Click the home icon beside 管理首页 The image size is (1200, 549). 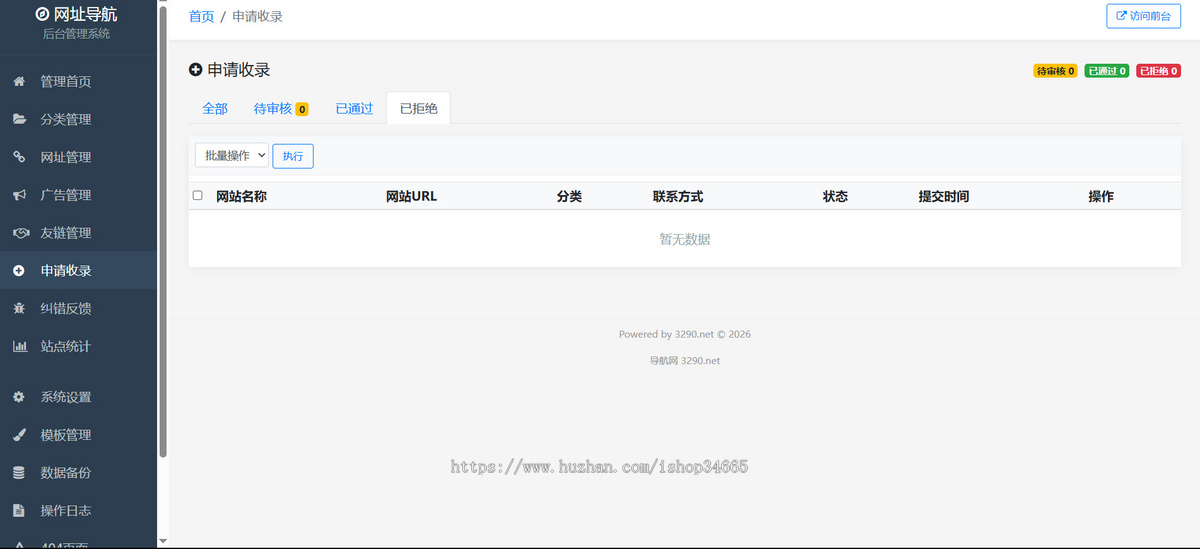(19, 81)
